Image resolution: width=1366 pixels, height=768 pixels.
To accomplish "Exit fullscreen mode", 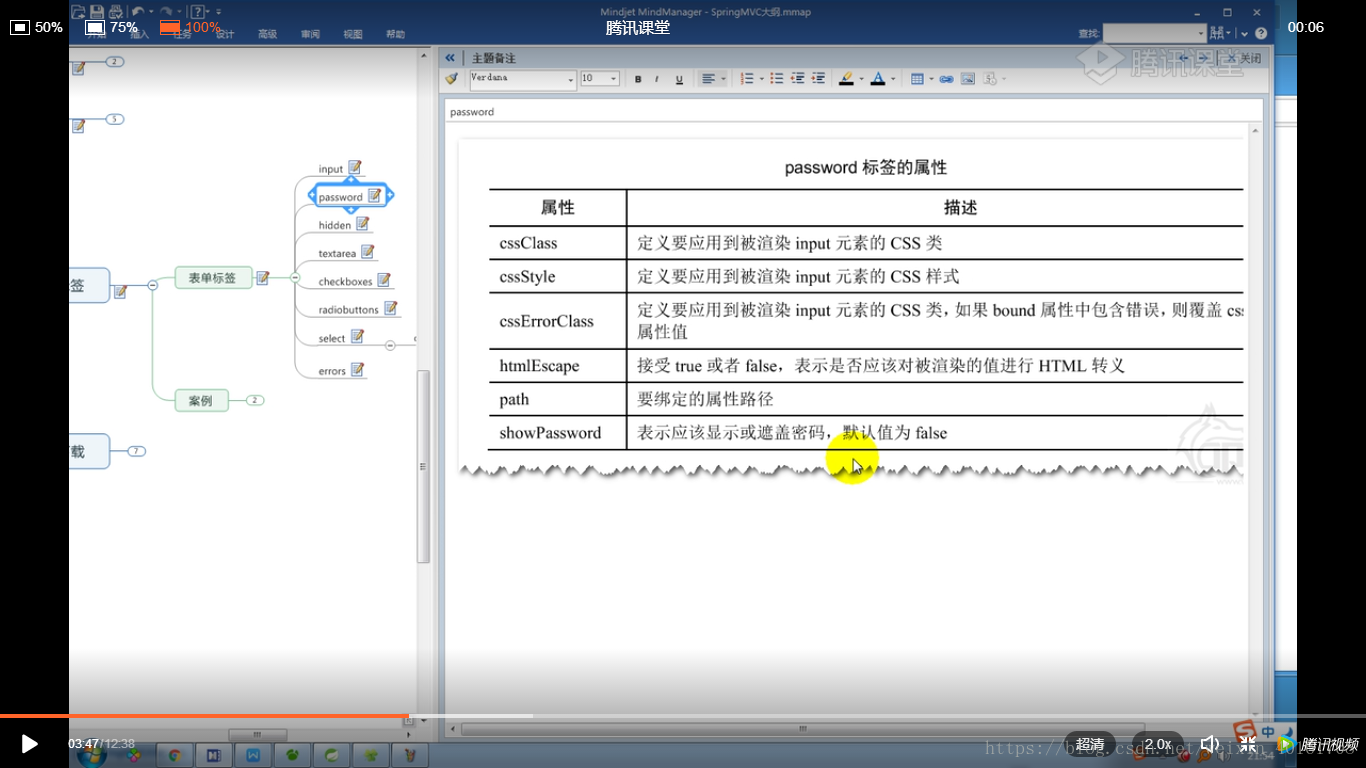I will [x=1247, y=744].
